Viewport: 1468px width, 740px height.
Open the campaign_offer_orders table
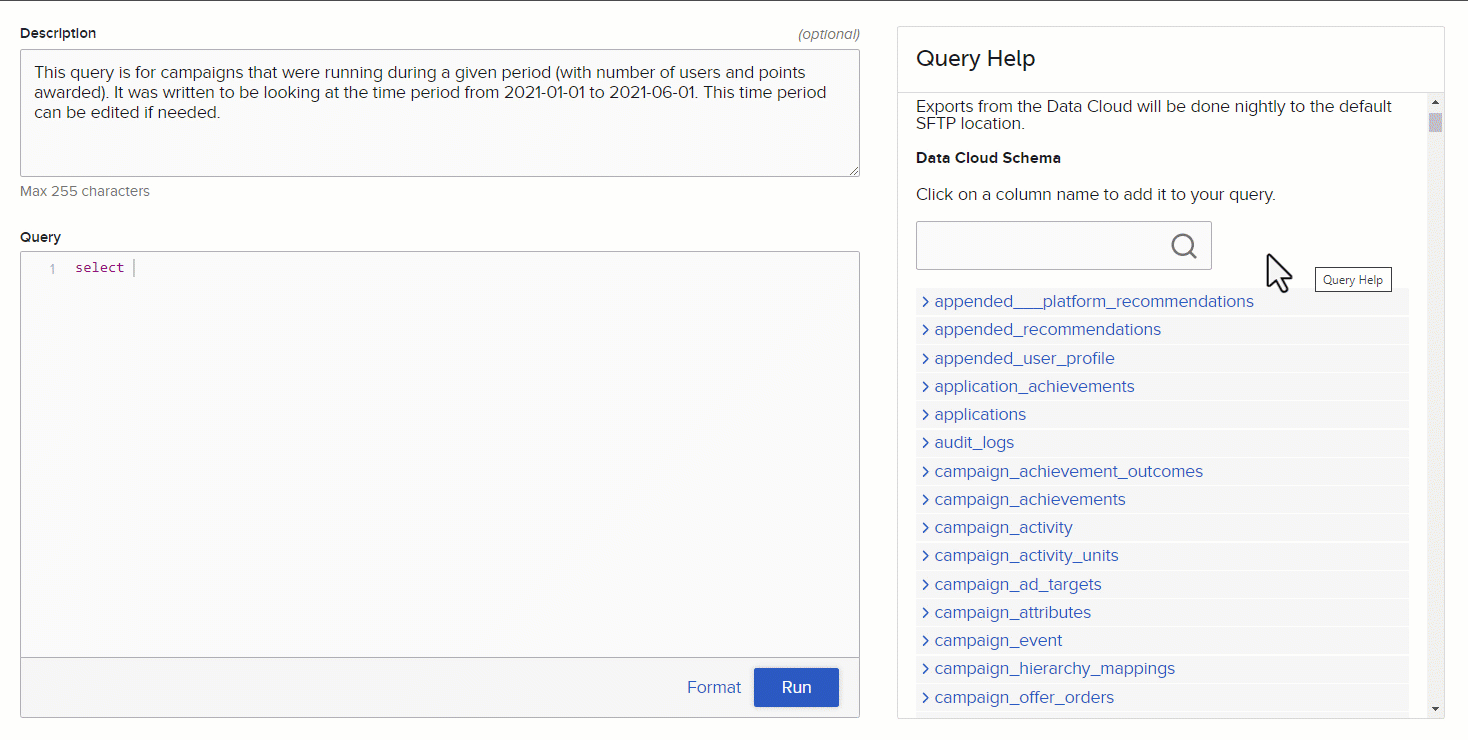tap(1024, 697)
